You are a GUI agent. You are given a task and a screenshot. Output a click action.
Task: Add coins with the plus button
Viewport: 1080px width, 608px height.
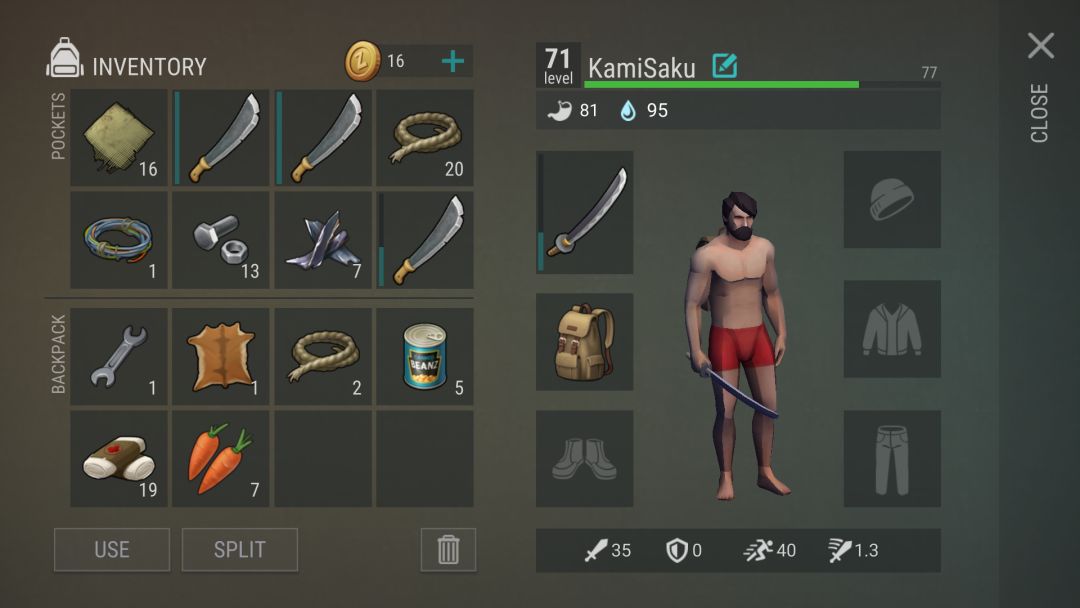pos(453,61)
